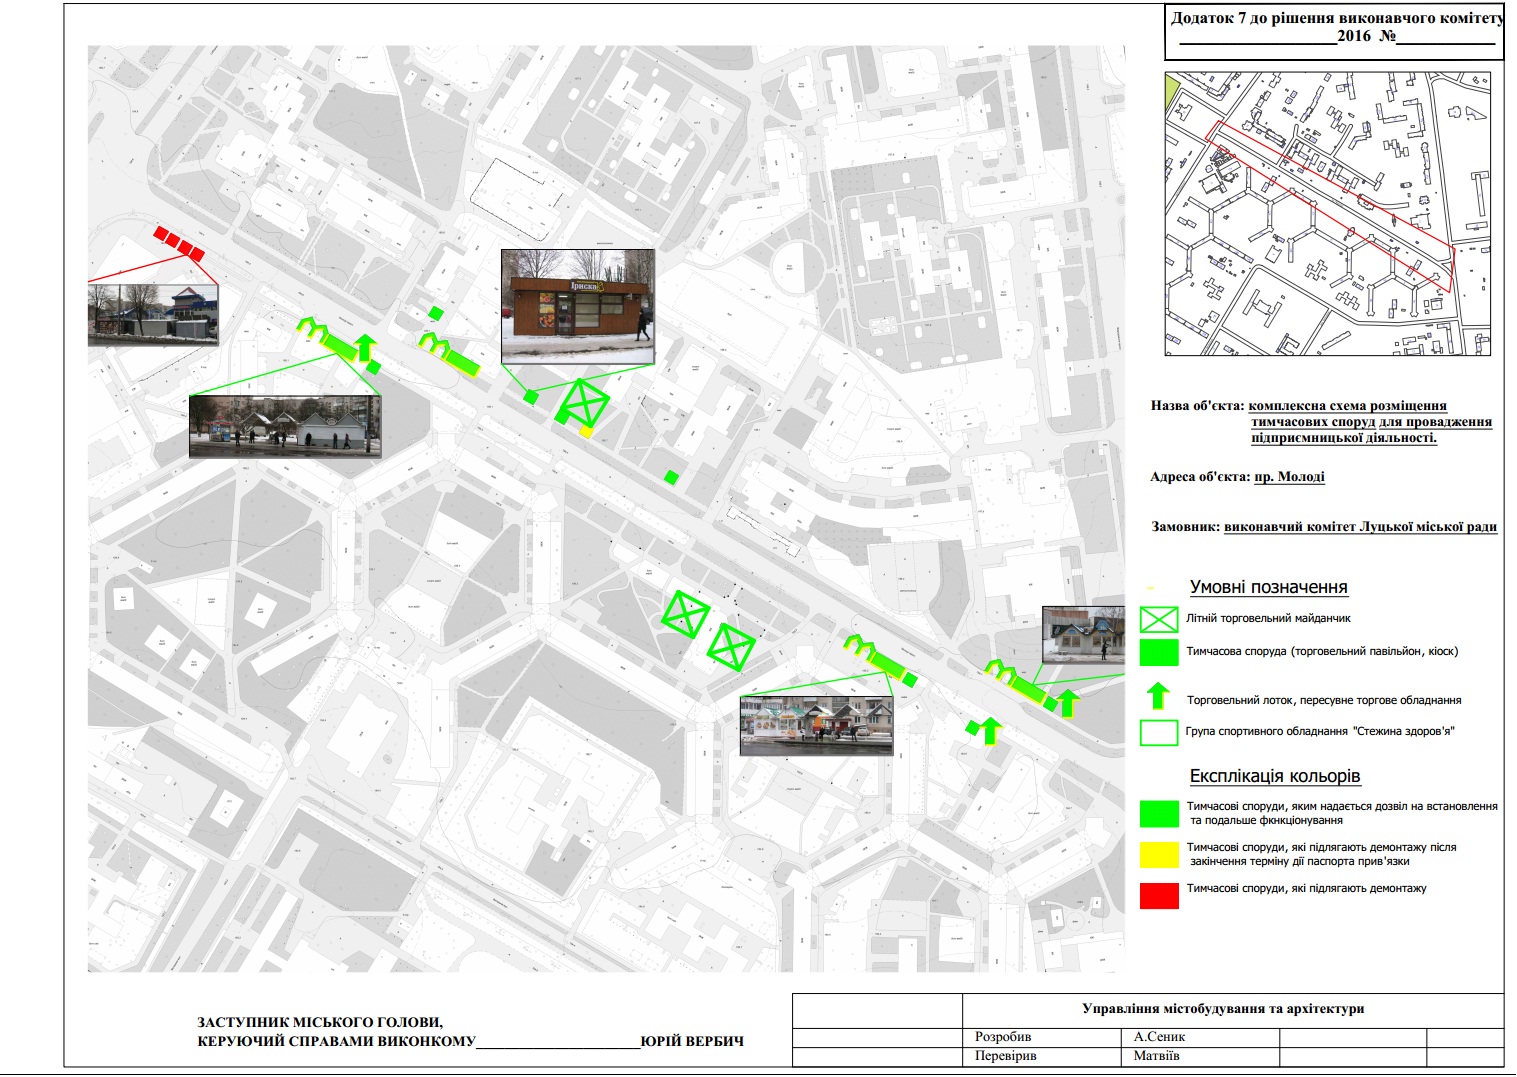This screenshot has height=1077, width=1517.
Task: Click the 'комплексна схема розміщення' underlined text
Action: click(1347, 406)
